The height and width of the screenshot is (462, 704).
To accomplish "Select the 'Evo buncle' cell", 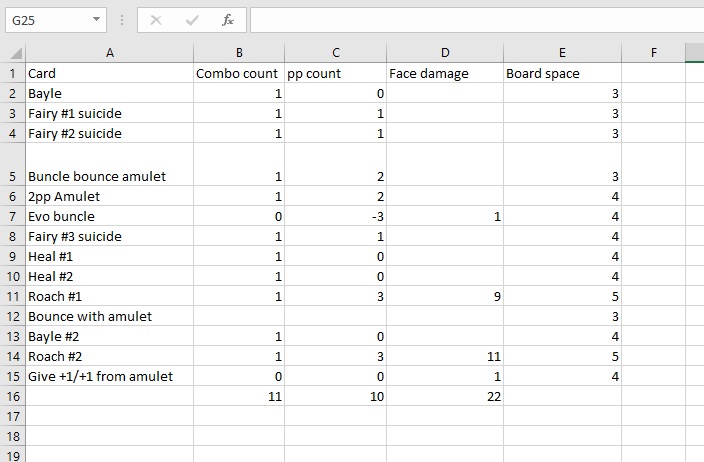I will coord(110,216).
